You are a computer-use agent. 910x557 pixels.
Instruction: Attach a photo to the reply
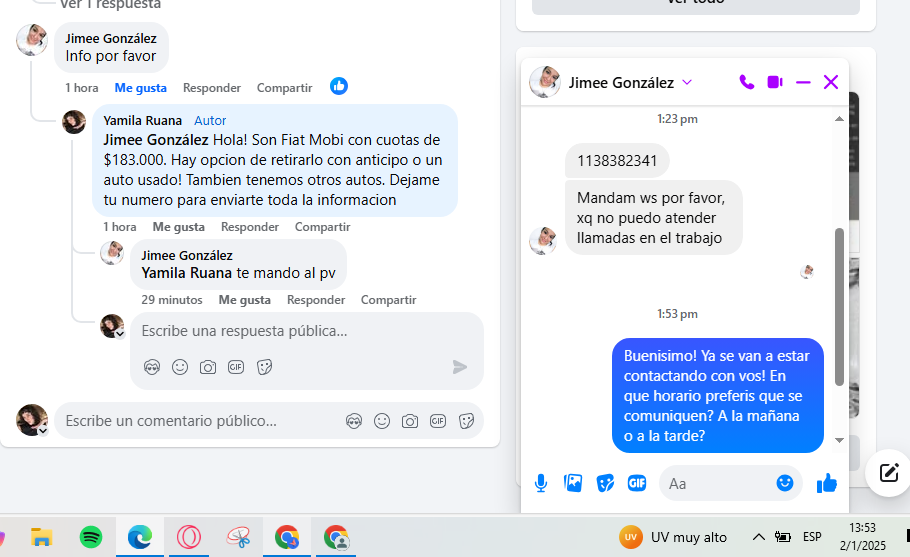[208, 367]
